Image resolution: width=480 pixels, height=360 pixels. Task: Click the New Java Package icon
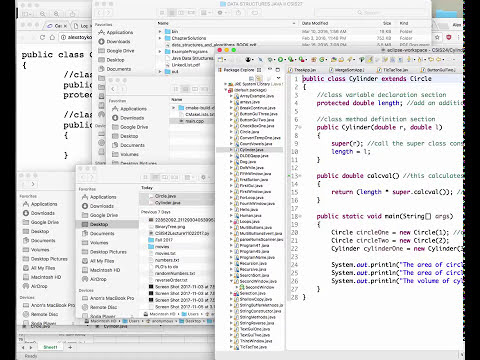coord(313,60)
